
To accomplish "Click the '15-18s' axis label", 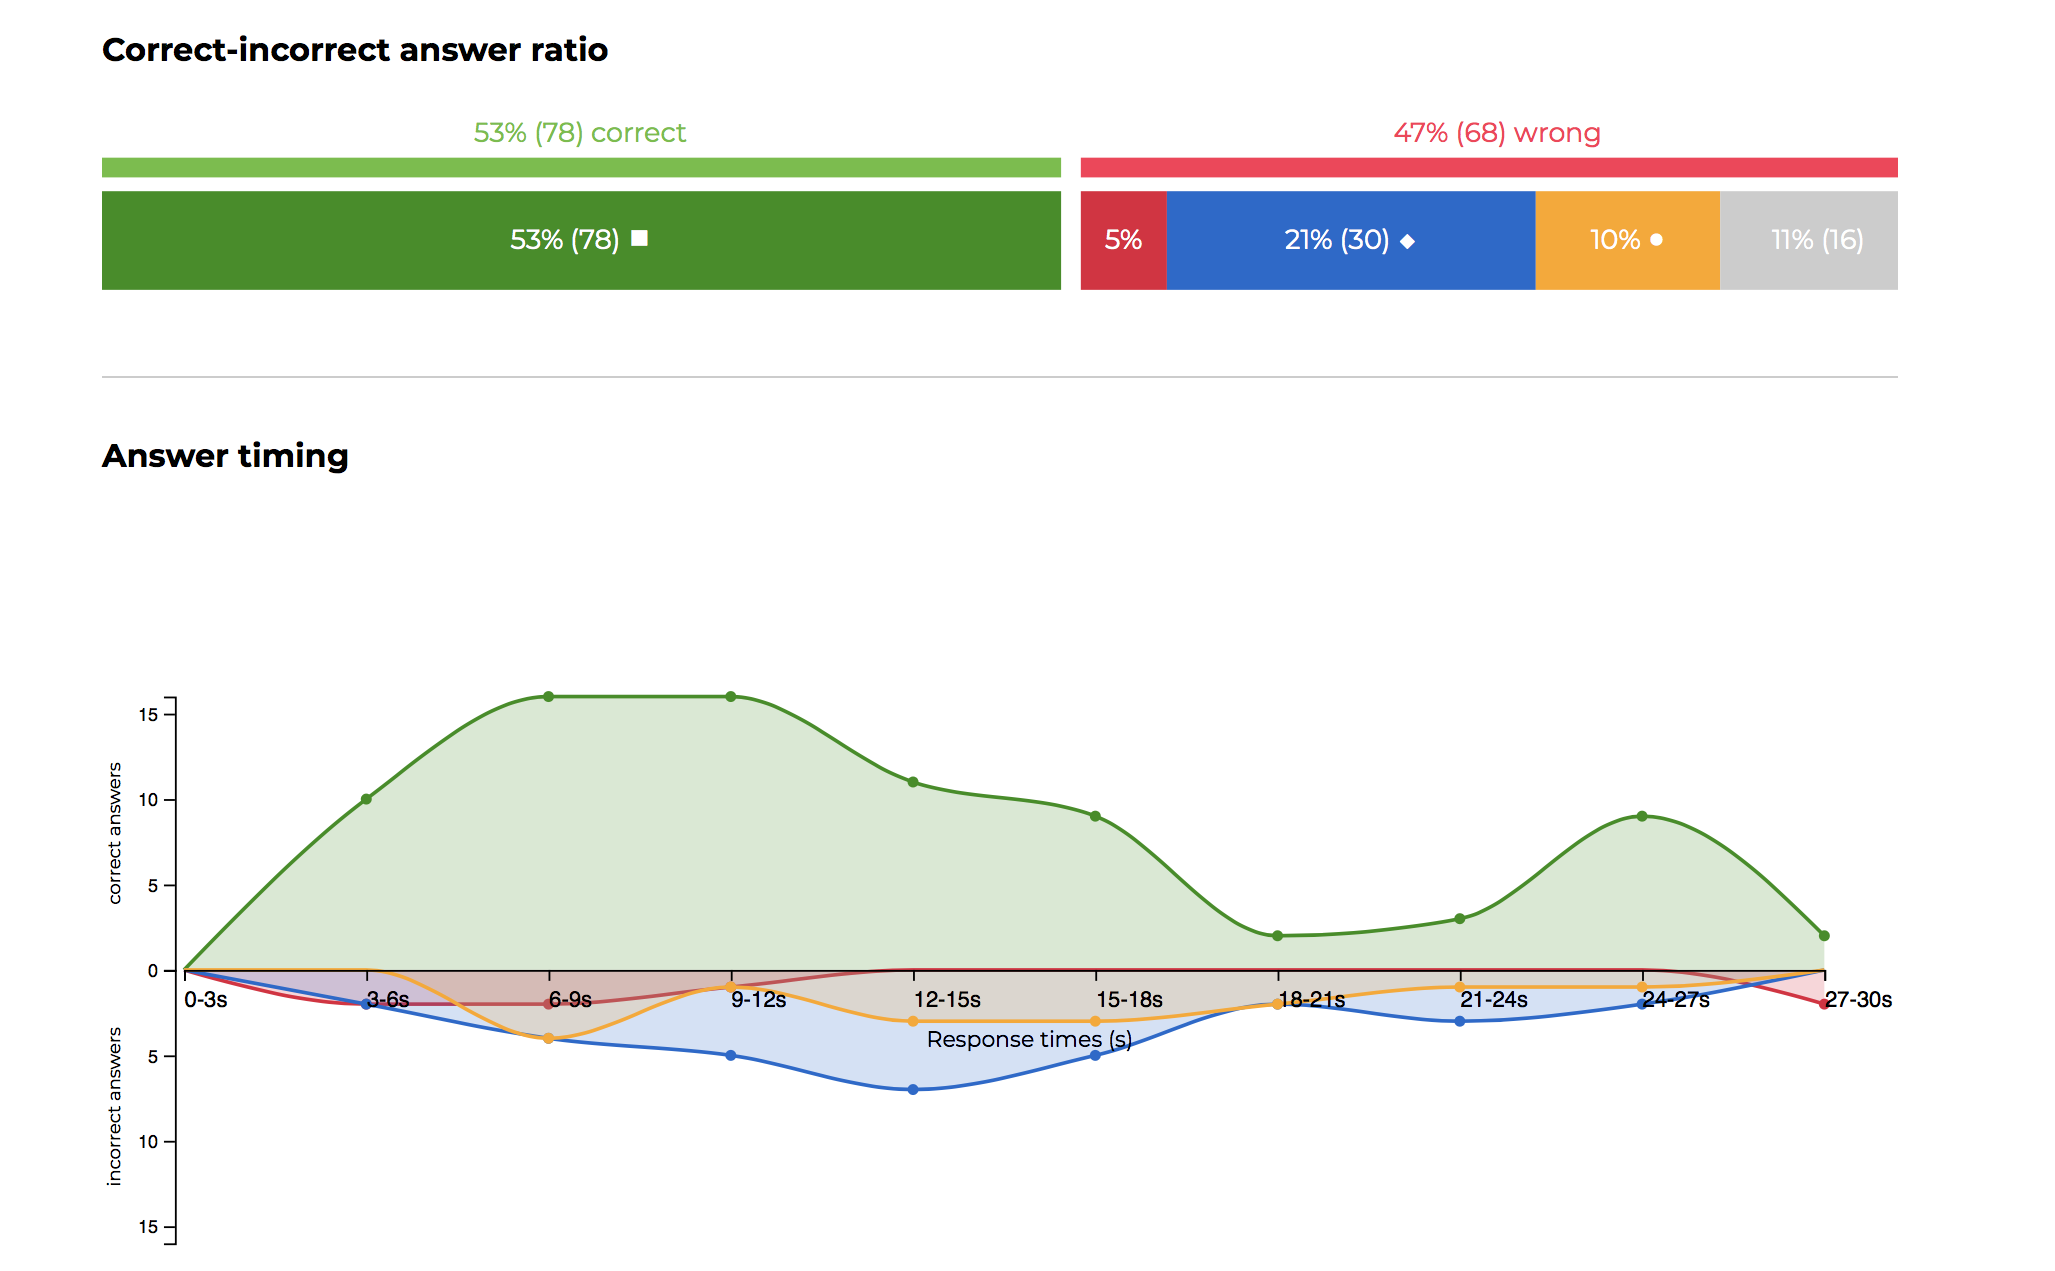I will click(x=1129, y=1000).
